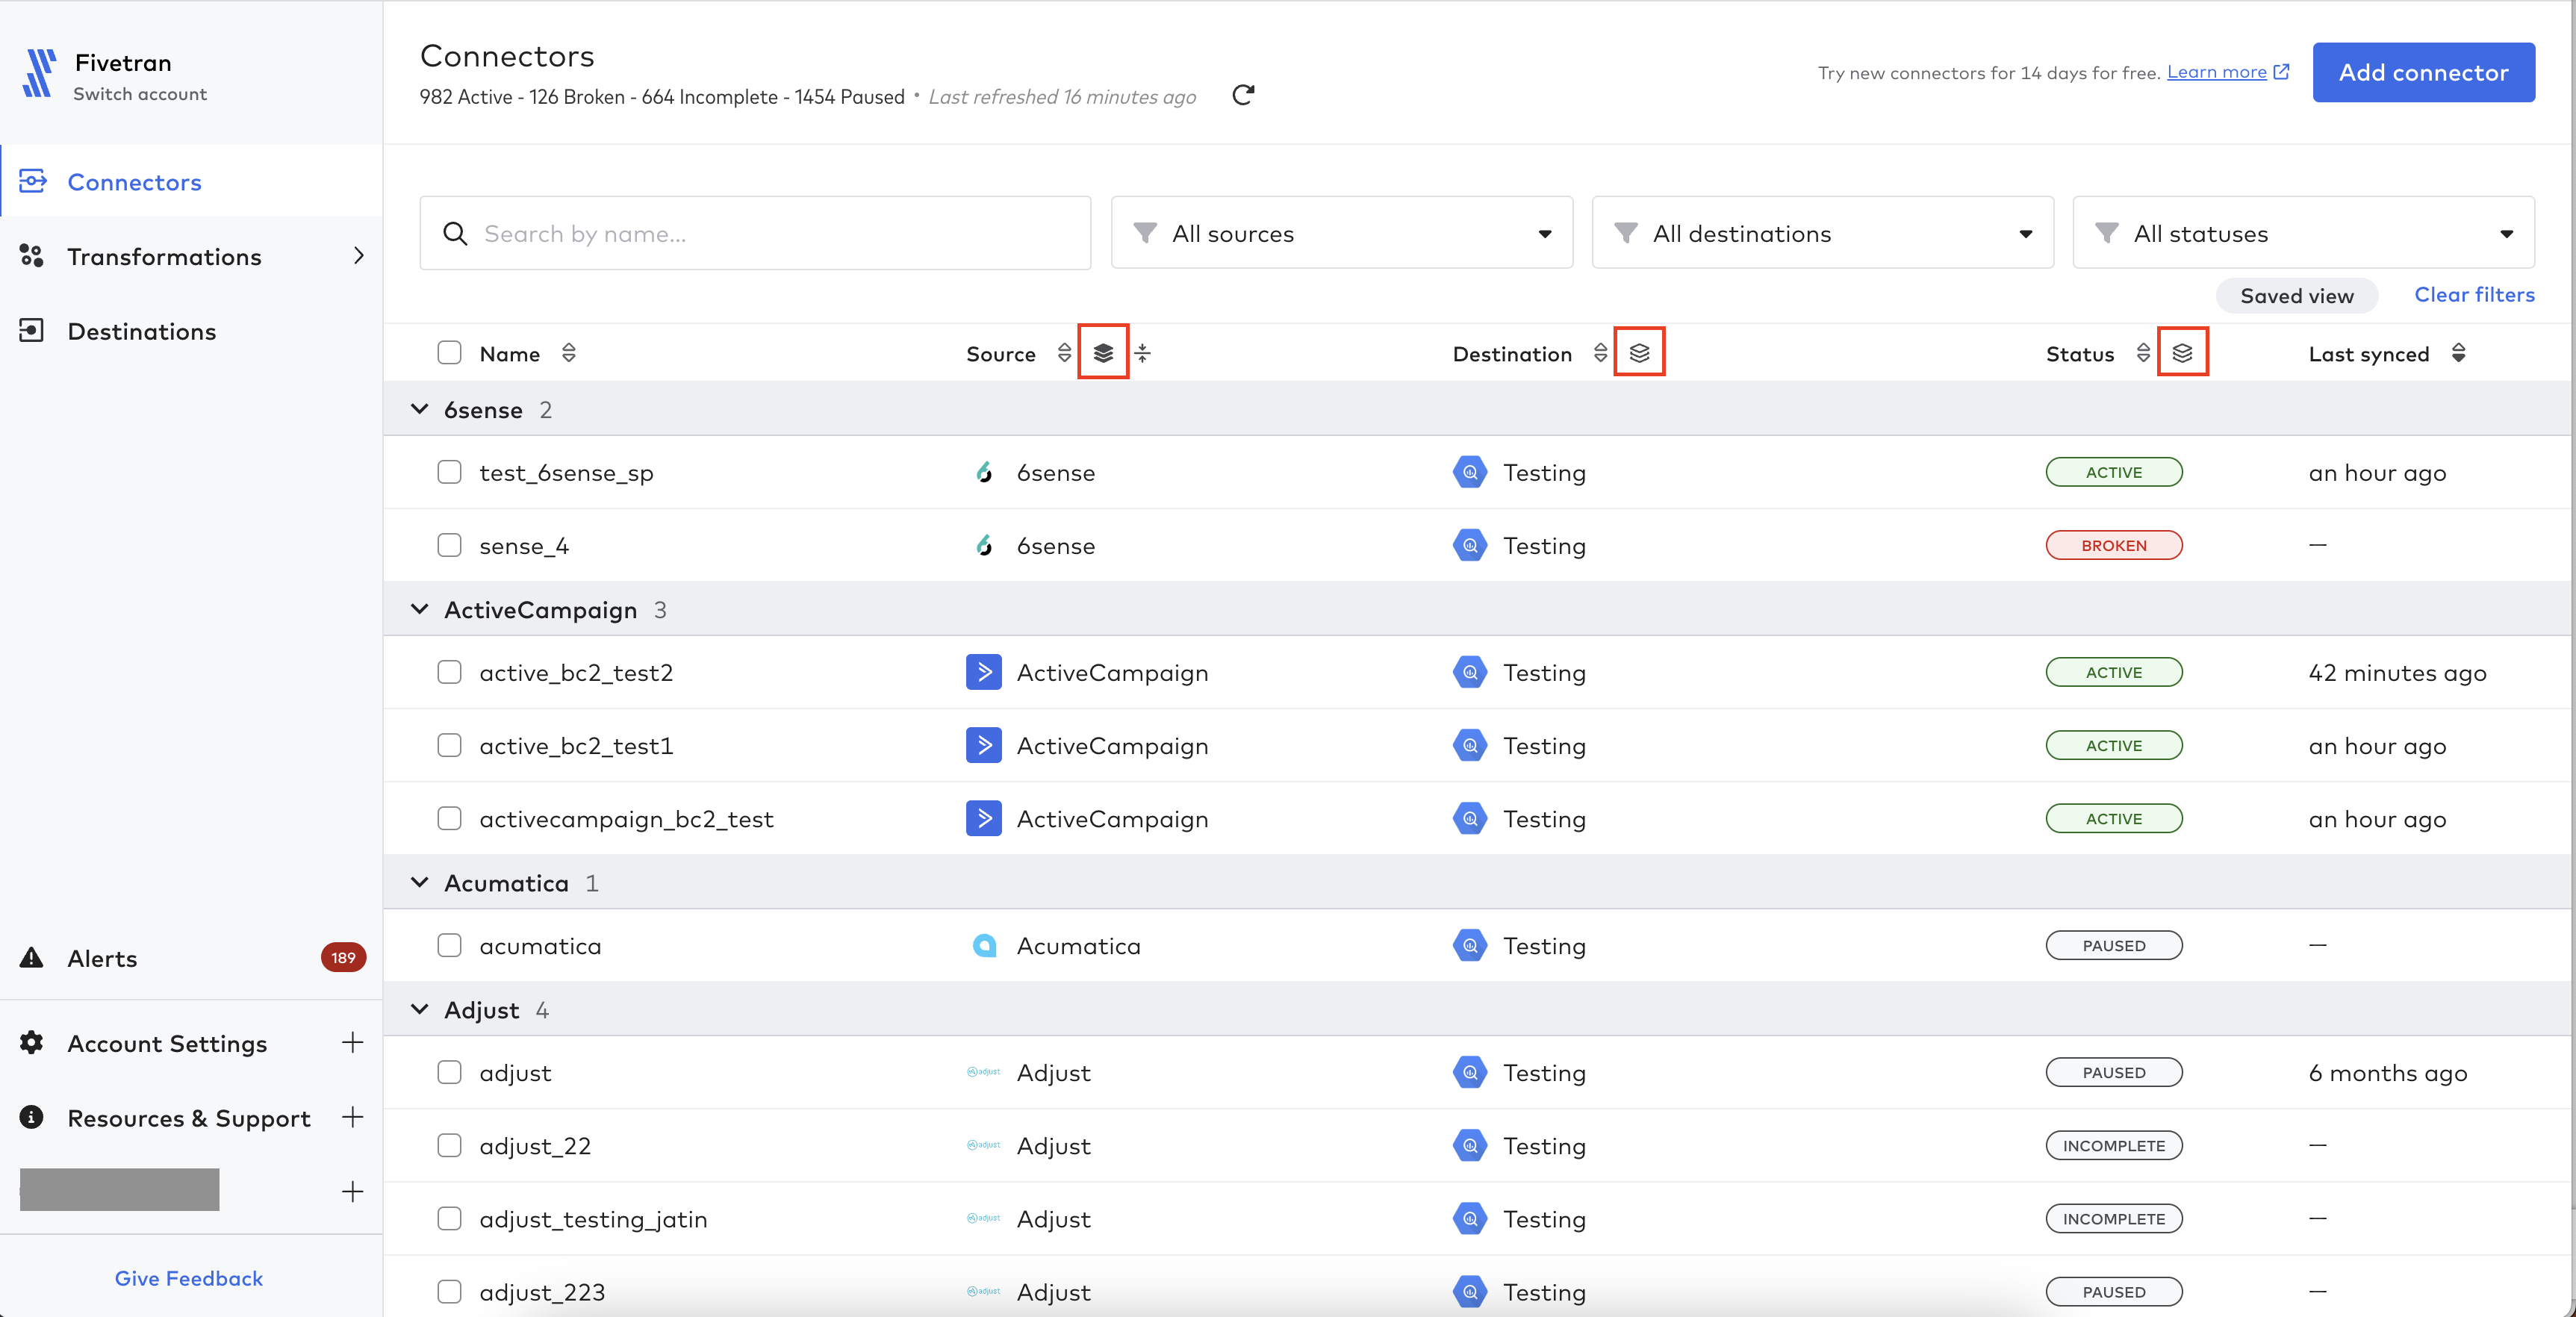2576x1317 pixels.
Task: Click the Learn more link
Action: coord(2216,72)
